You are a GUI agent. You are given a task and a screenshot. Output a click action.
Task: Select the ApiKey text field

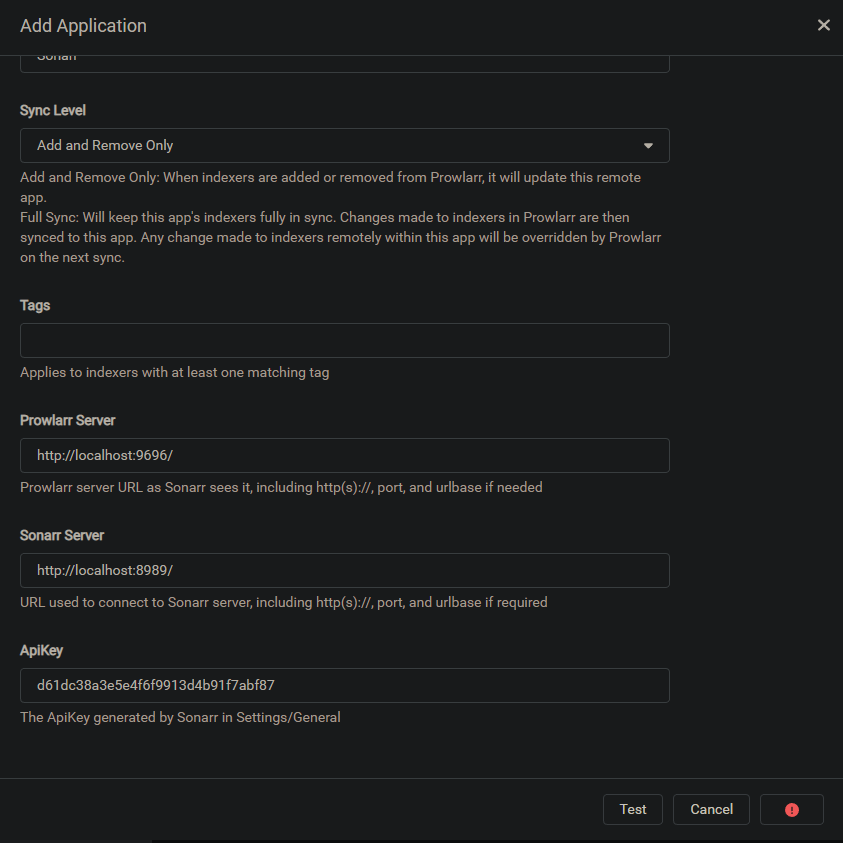345,685
